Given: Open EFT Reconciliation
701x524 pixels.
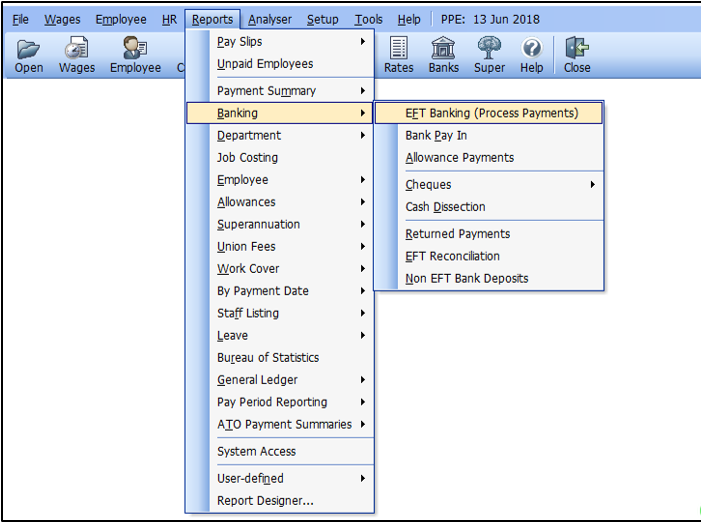Looking at the screenshot, I should point(489,256).
